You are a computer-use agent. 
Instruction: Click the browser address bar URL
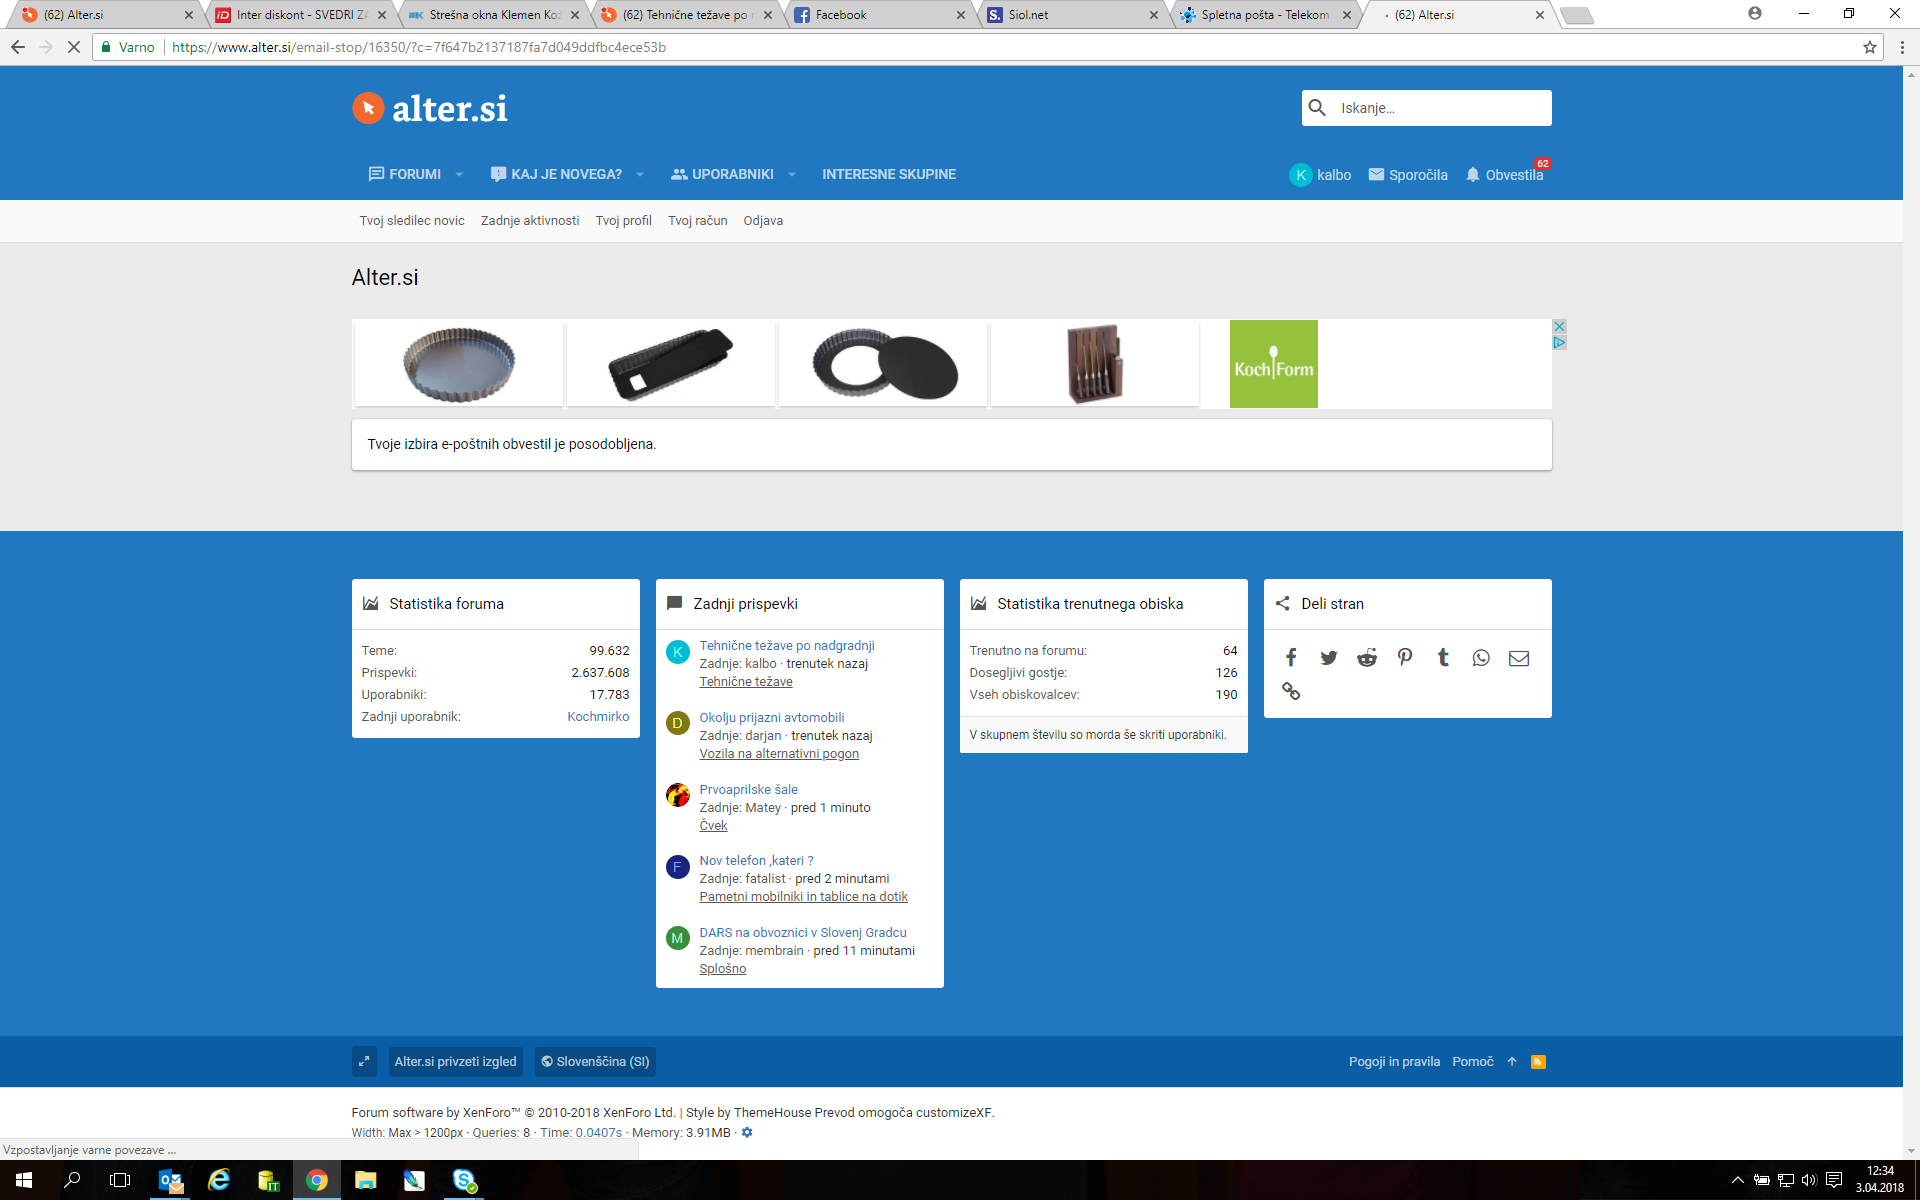pyautogui.click(x=419, y=47)
